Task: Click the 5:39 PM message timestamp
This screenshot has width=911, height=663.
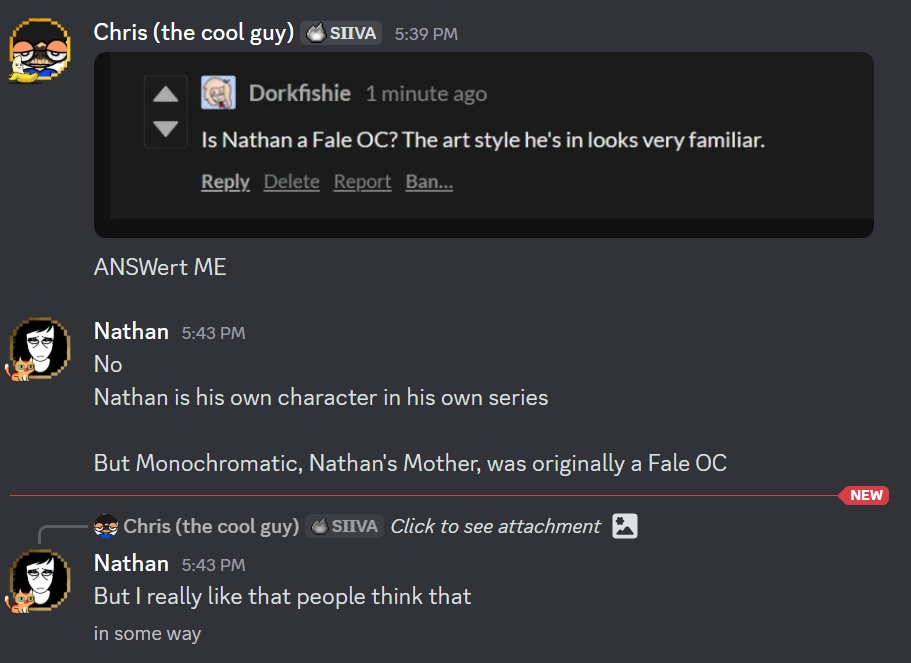Action: point(426,34)
